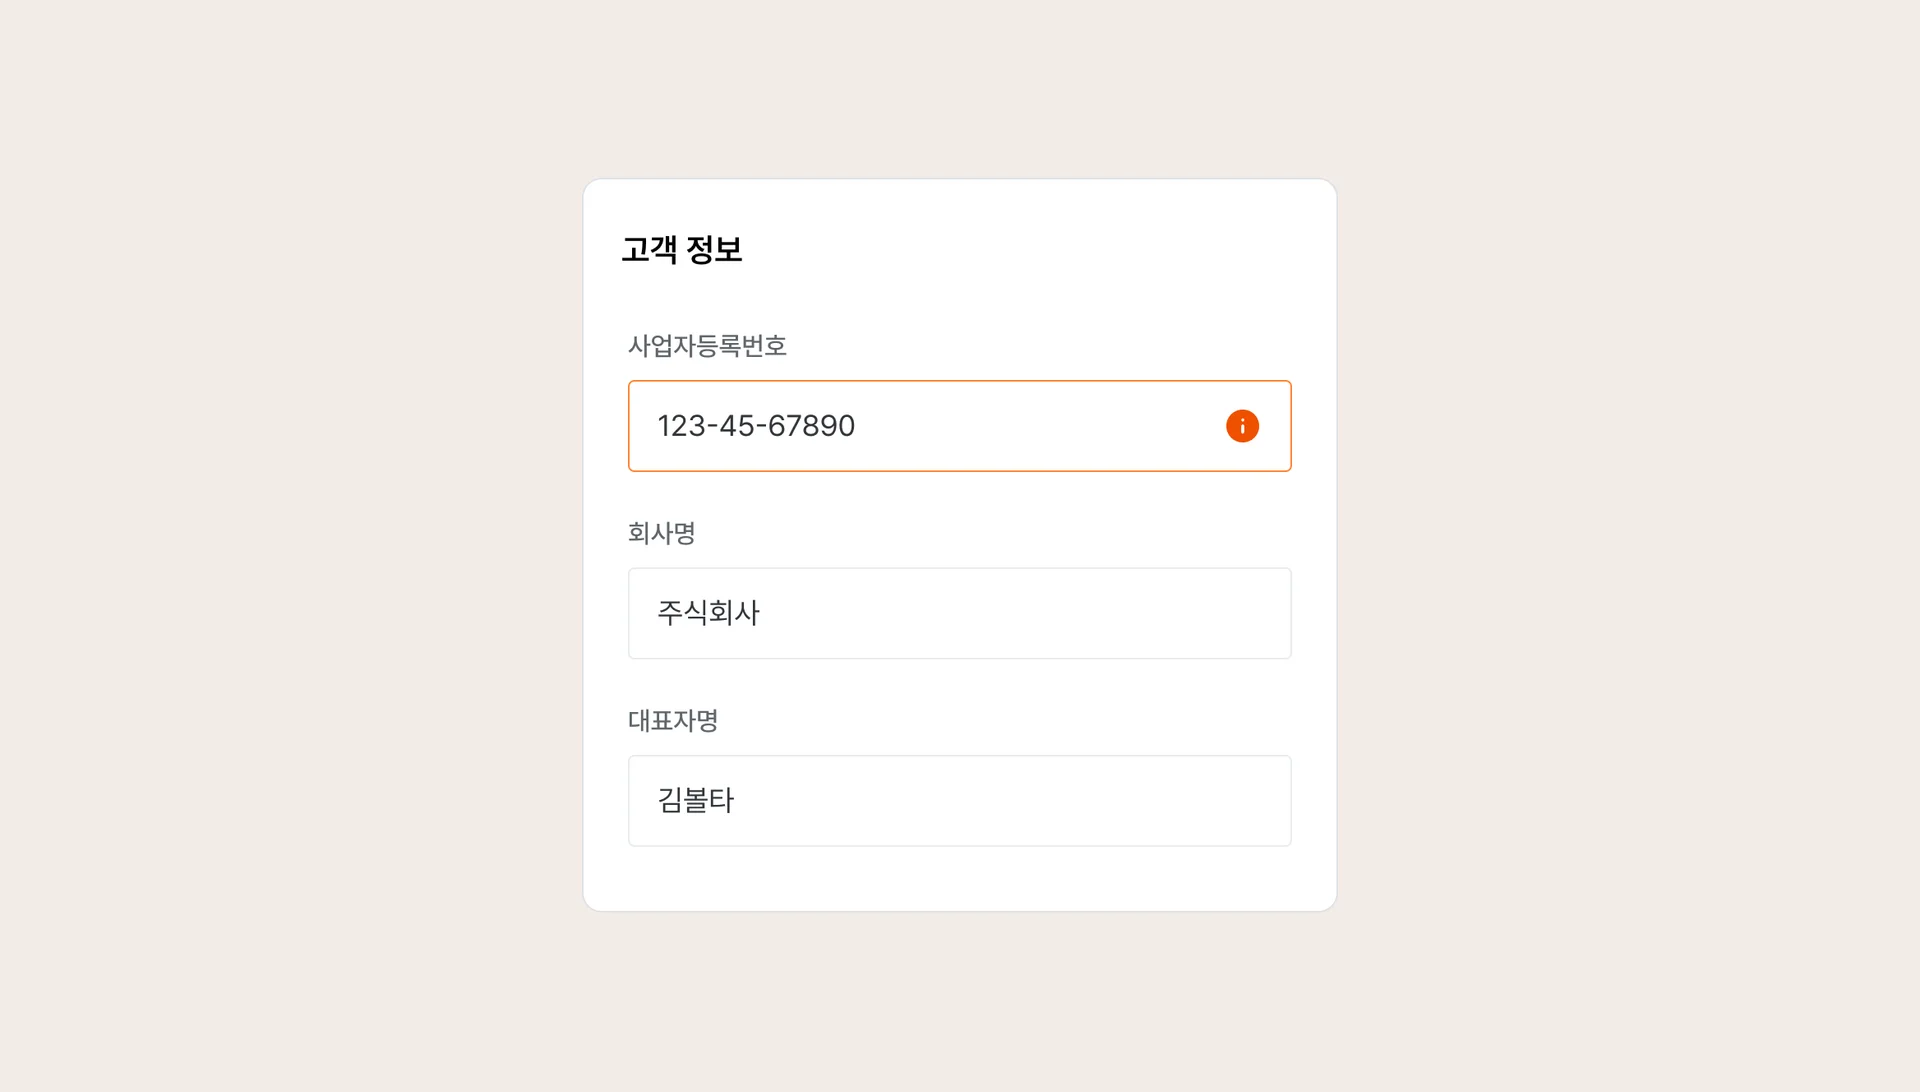Click the value 123-45-67890 to edit it
Viewport: 1920px width, 1092px height.
pyautogui.click(x=756, y=426)
